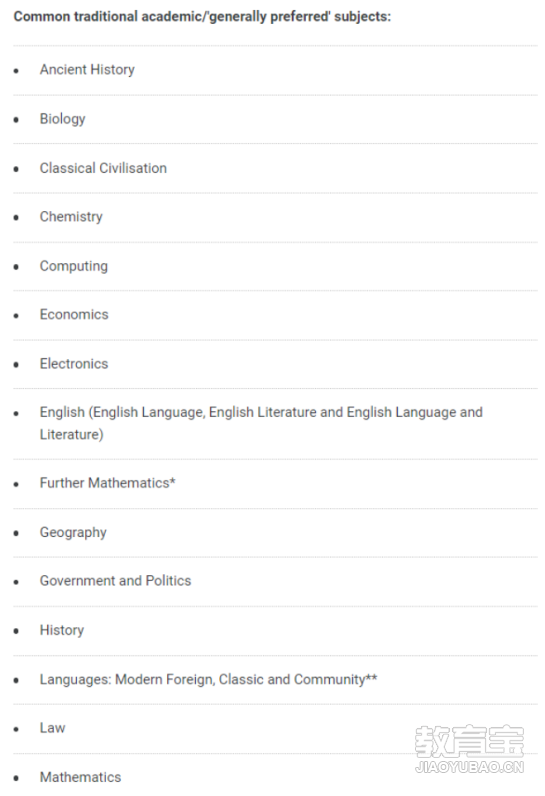Select the Chemistry list item
This screenshot has width=545, height=796.
[x=71, y=217]
